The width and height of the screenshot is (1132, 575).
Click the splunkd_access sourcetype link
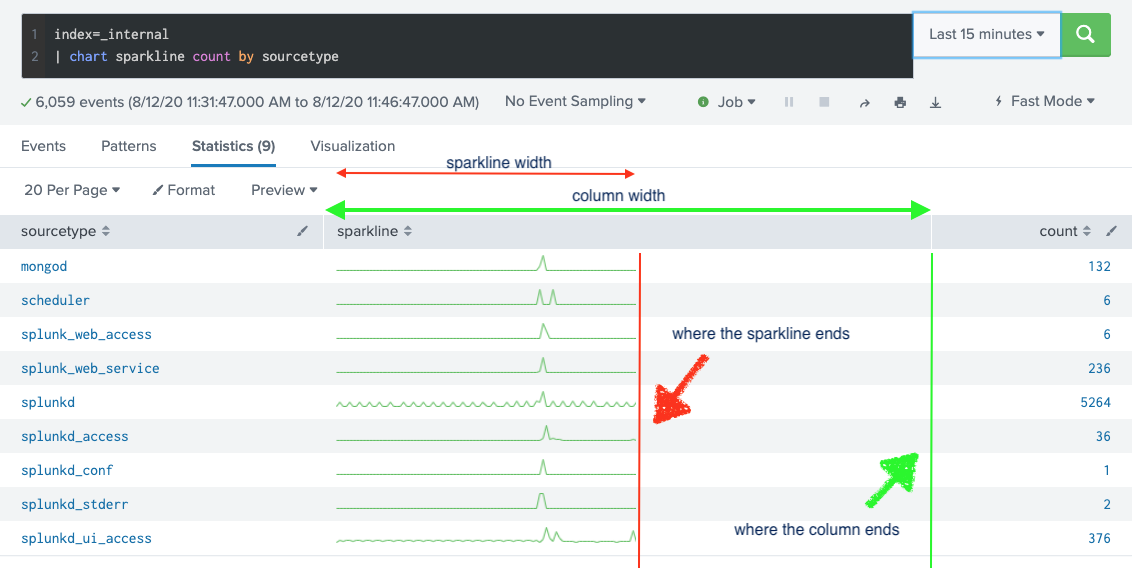coord(74,437)
